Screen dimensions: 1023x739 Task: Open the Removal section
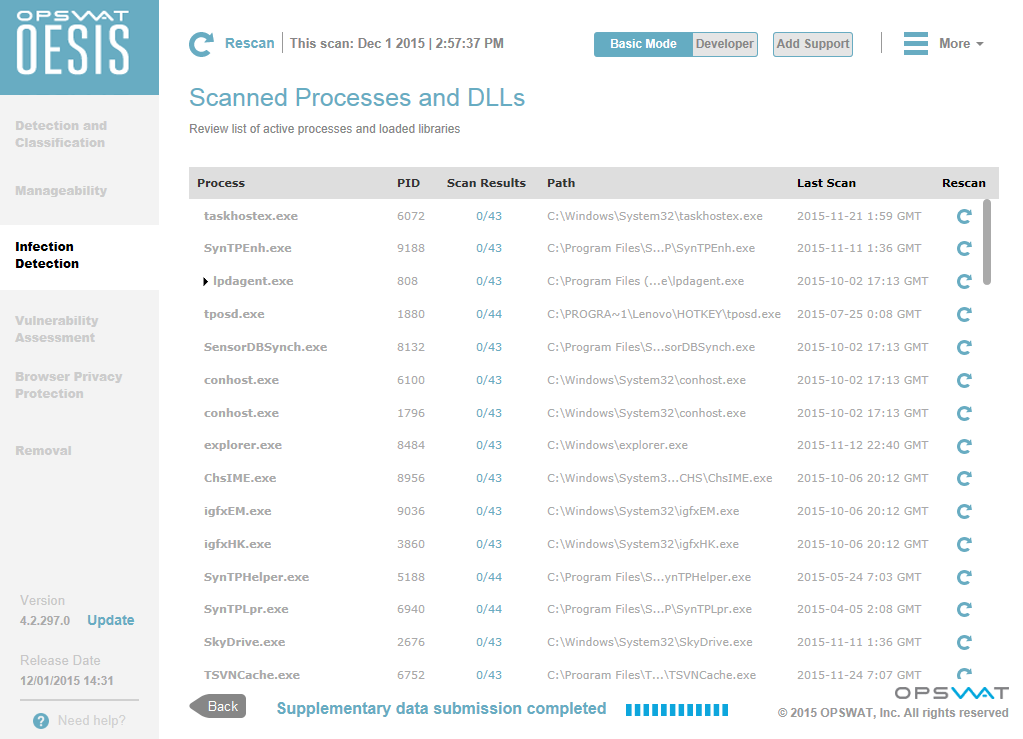(x=43, y=451)
